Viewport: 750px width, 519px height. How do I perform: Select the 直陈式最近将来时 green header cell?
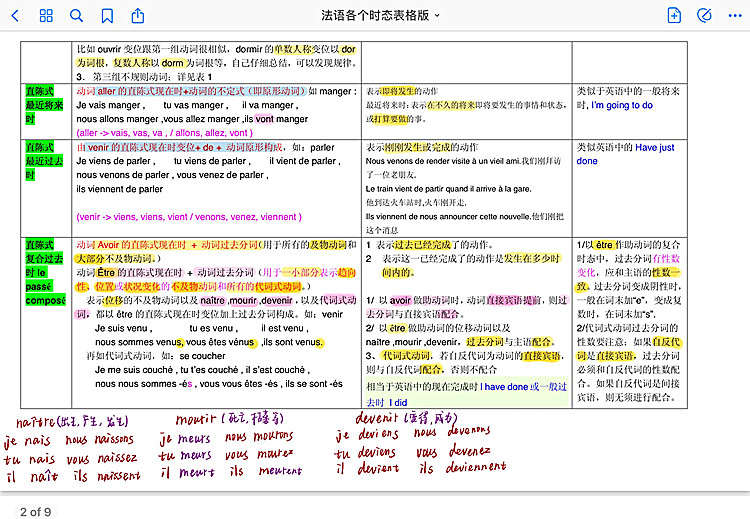[44, 104]
